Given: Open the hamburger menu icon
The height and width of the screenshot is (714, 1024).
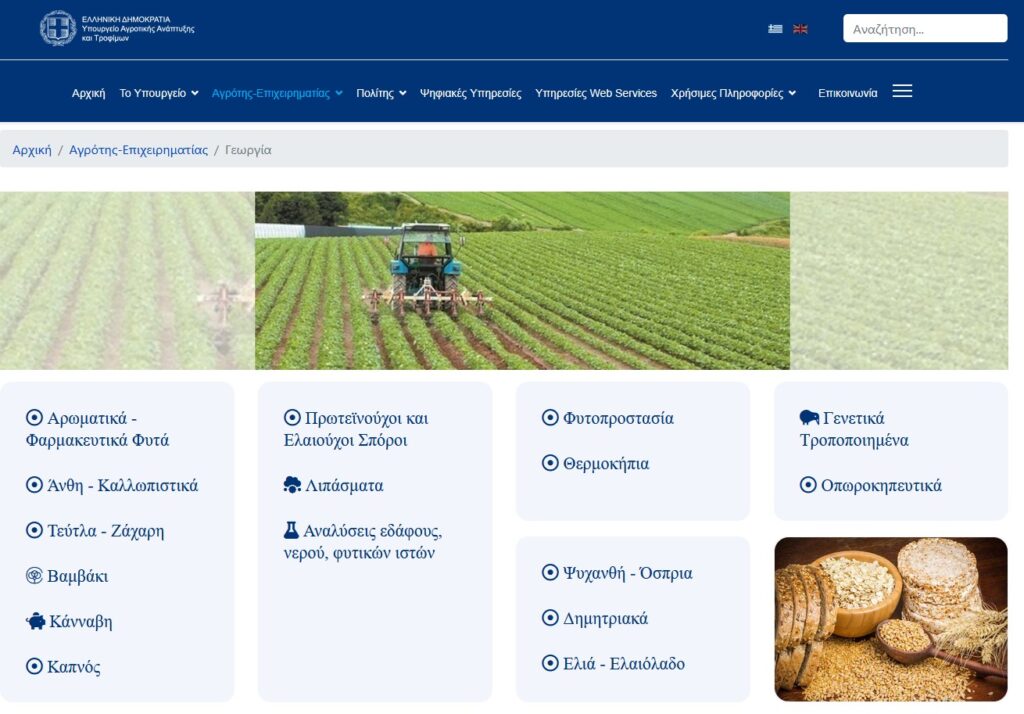Looking at the screenshot, I should click(902, 91).
